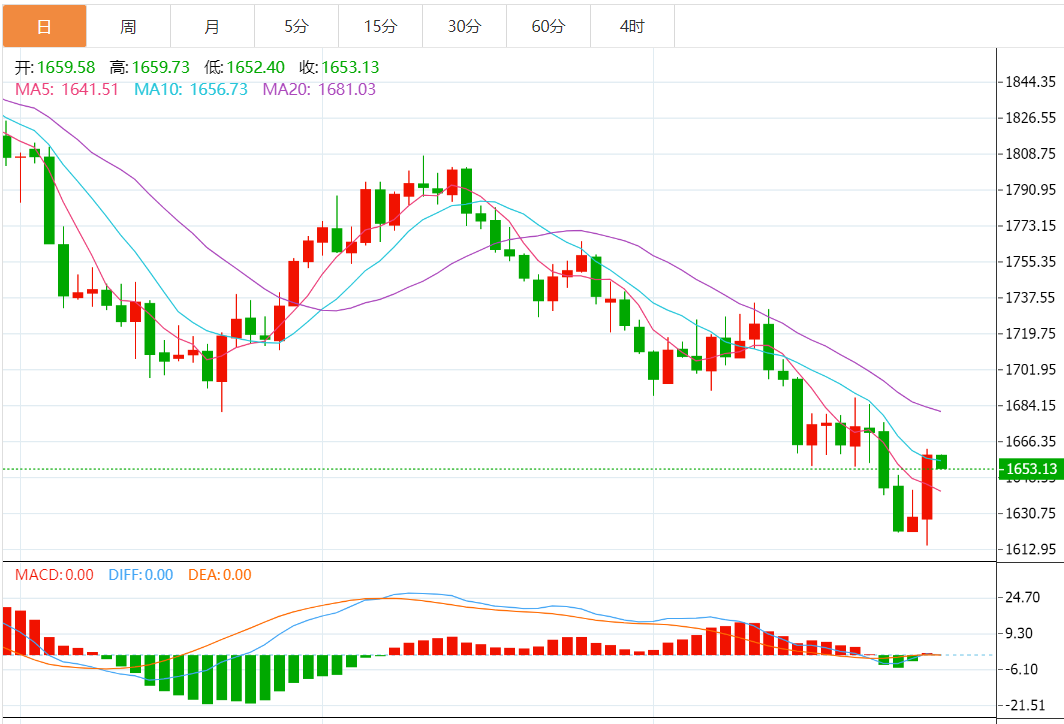Click the MACD:0.00 label
Screen dimensions: 1064x724
point(54,575)
